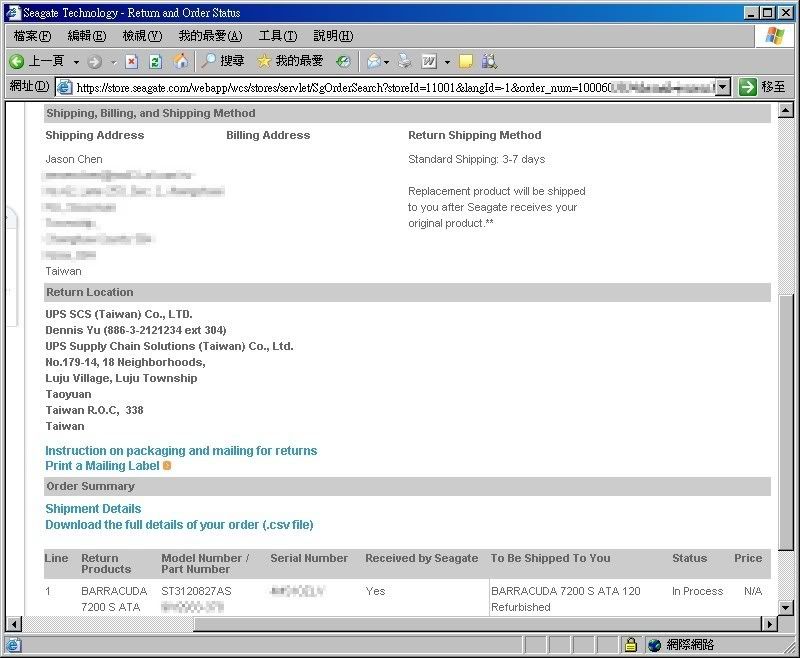Stop page loading with the red X icon
800x658 pixels.
click(132, 62)
